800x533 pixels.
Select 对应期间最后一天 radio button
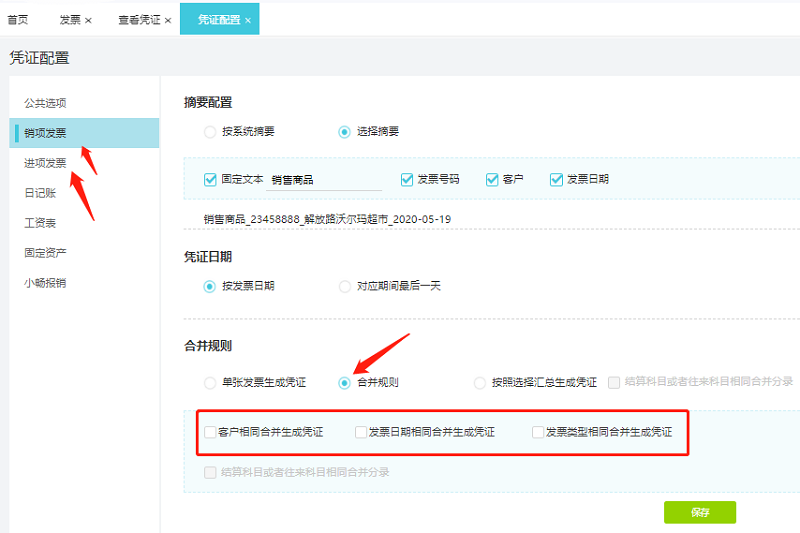(344, 286)
